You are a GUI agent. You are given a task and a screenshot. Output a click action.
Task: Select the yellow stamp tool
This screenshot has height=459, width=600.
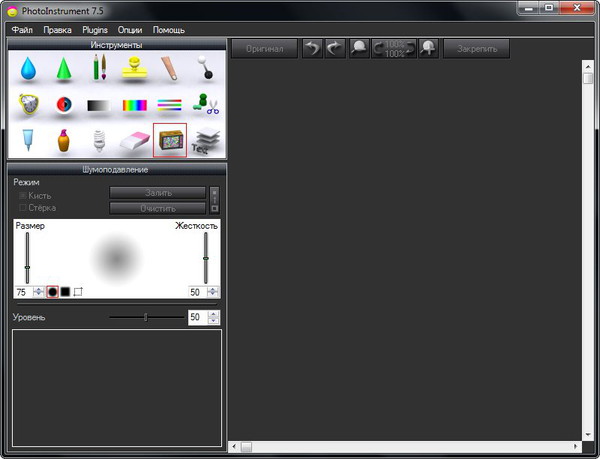134,69
